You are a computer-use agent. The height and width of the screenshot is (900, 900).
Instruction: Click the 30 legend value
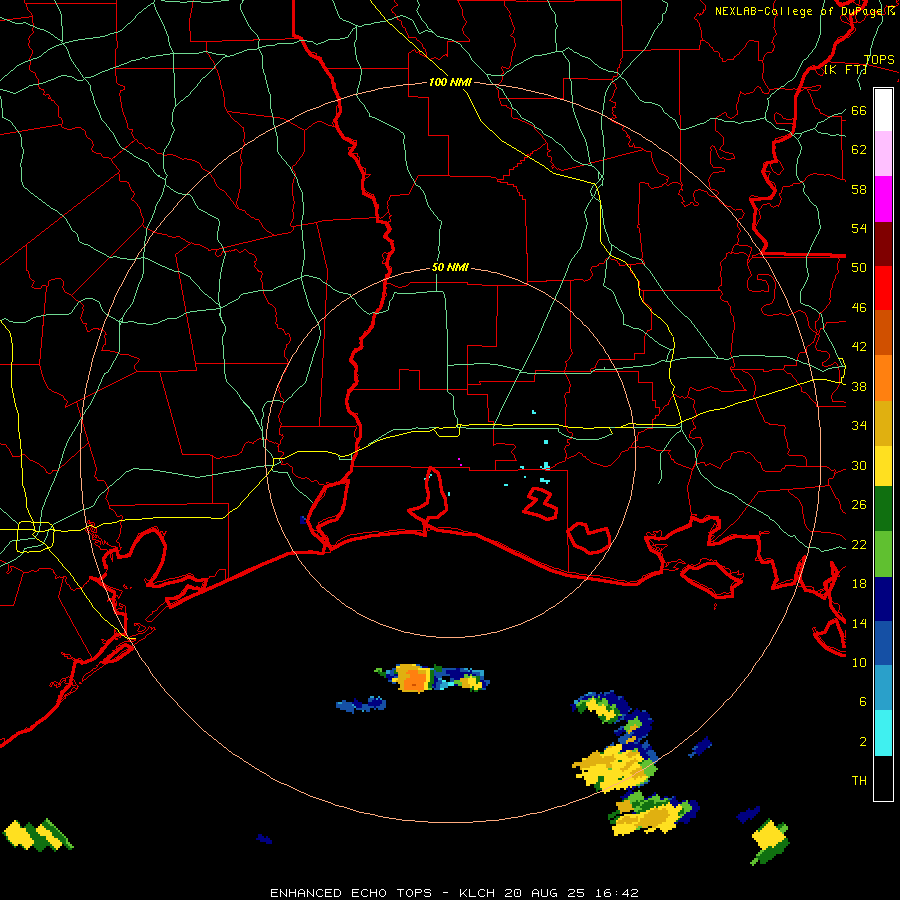pos(859,465)
